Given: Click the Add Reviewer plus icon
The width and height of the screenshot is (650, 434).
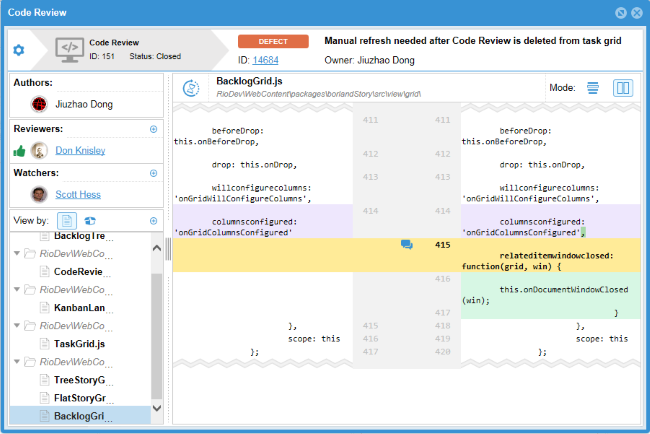Looking at the screenshot, I should click(153, 129).
